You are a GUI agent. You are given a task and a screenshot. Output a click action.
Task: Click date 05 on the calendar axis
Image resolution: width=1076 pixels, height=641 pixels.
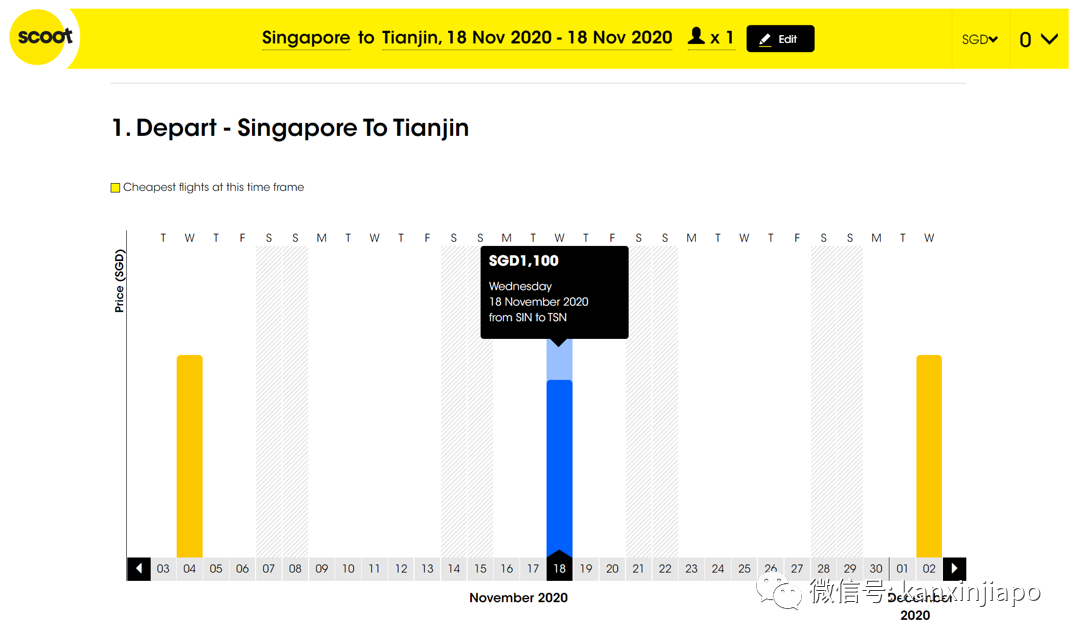[x=216, y=568]
